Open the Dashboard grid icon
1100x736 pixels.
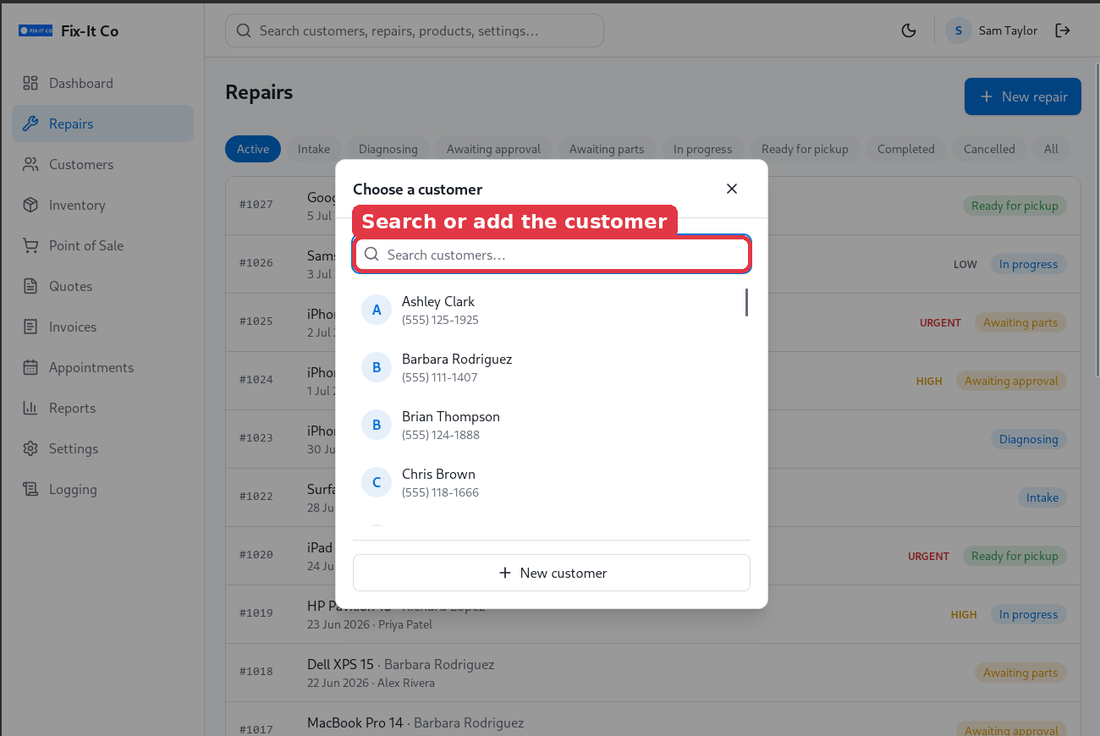tap(30, 83)
